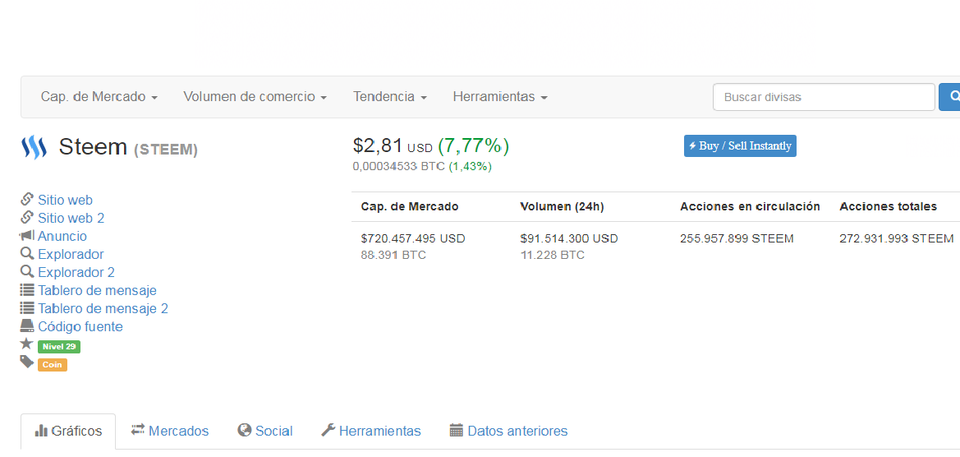
Task: Click the 88.391 BTC market cap value
Action: click(x=394, y=255)
